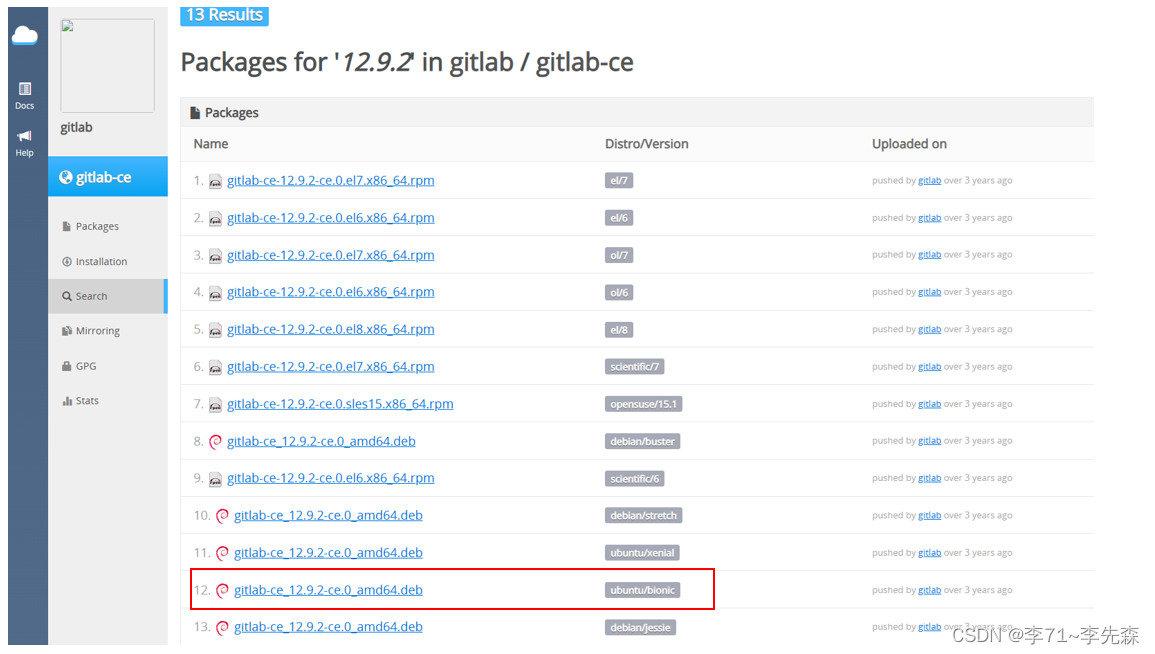
Task: Click the ol/7 distro badge
Action: point(619,256)
